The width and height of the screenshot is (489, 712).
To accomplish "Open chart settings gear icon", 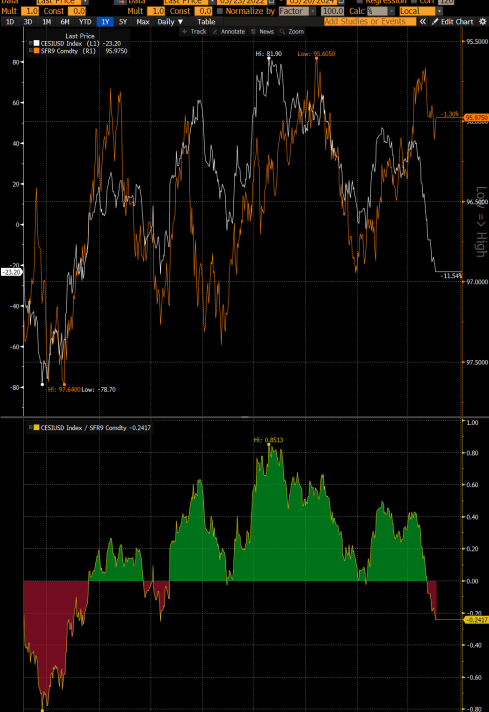I will (483, 21).
